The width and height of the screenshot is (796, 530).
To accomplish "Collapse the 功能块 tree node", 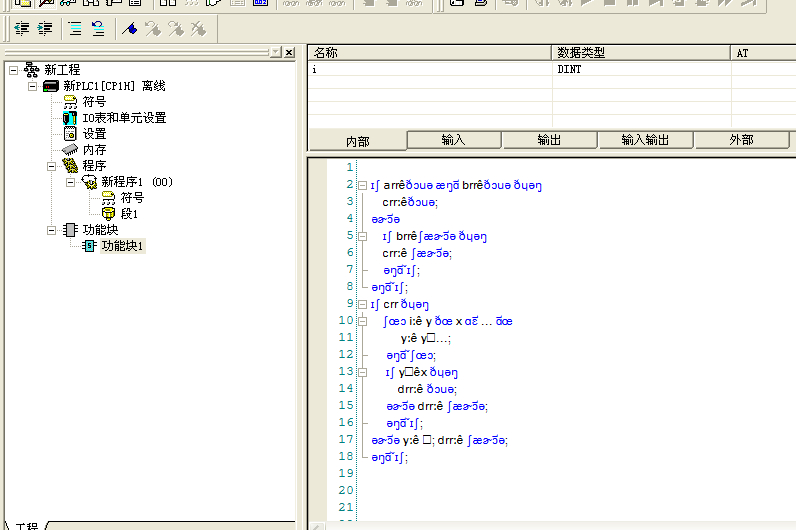I will click(x=51, y=230).
